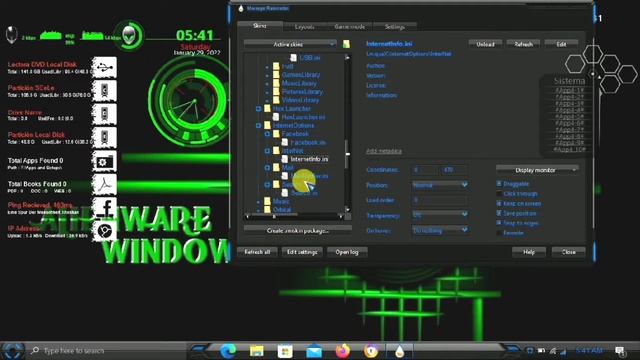Click the Refresh button
Image resolution: width=640 pixels, height=360 pixels.
coord(523,44)
